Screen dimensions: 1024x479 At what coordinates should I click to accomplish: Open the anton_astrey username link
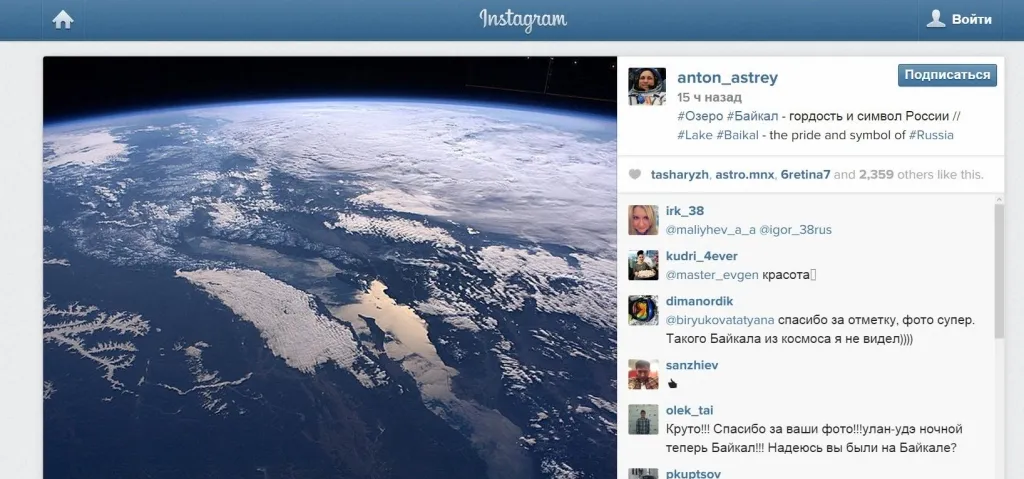coord(727,78)
